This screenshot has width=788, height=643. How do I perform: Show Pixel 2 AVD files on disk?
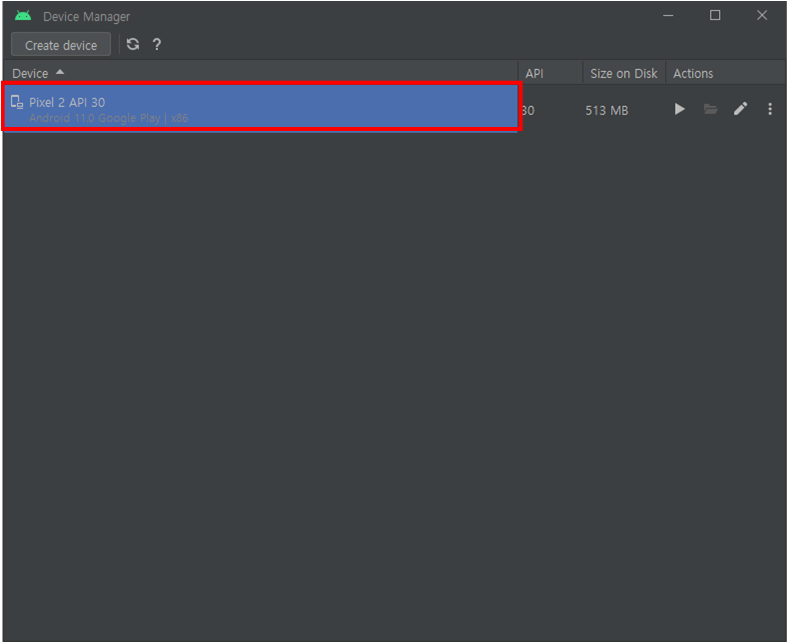click(x=710, y=109)
